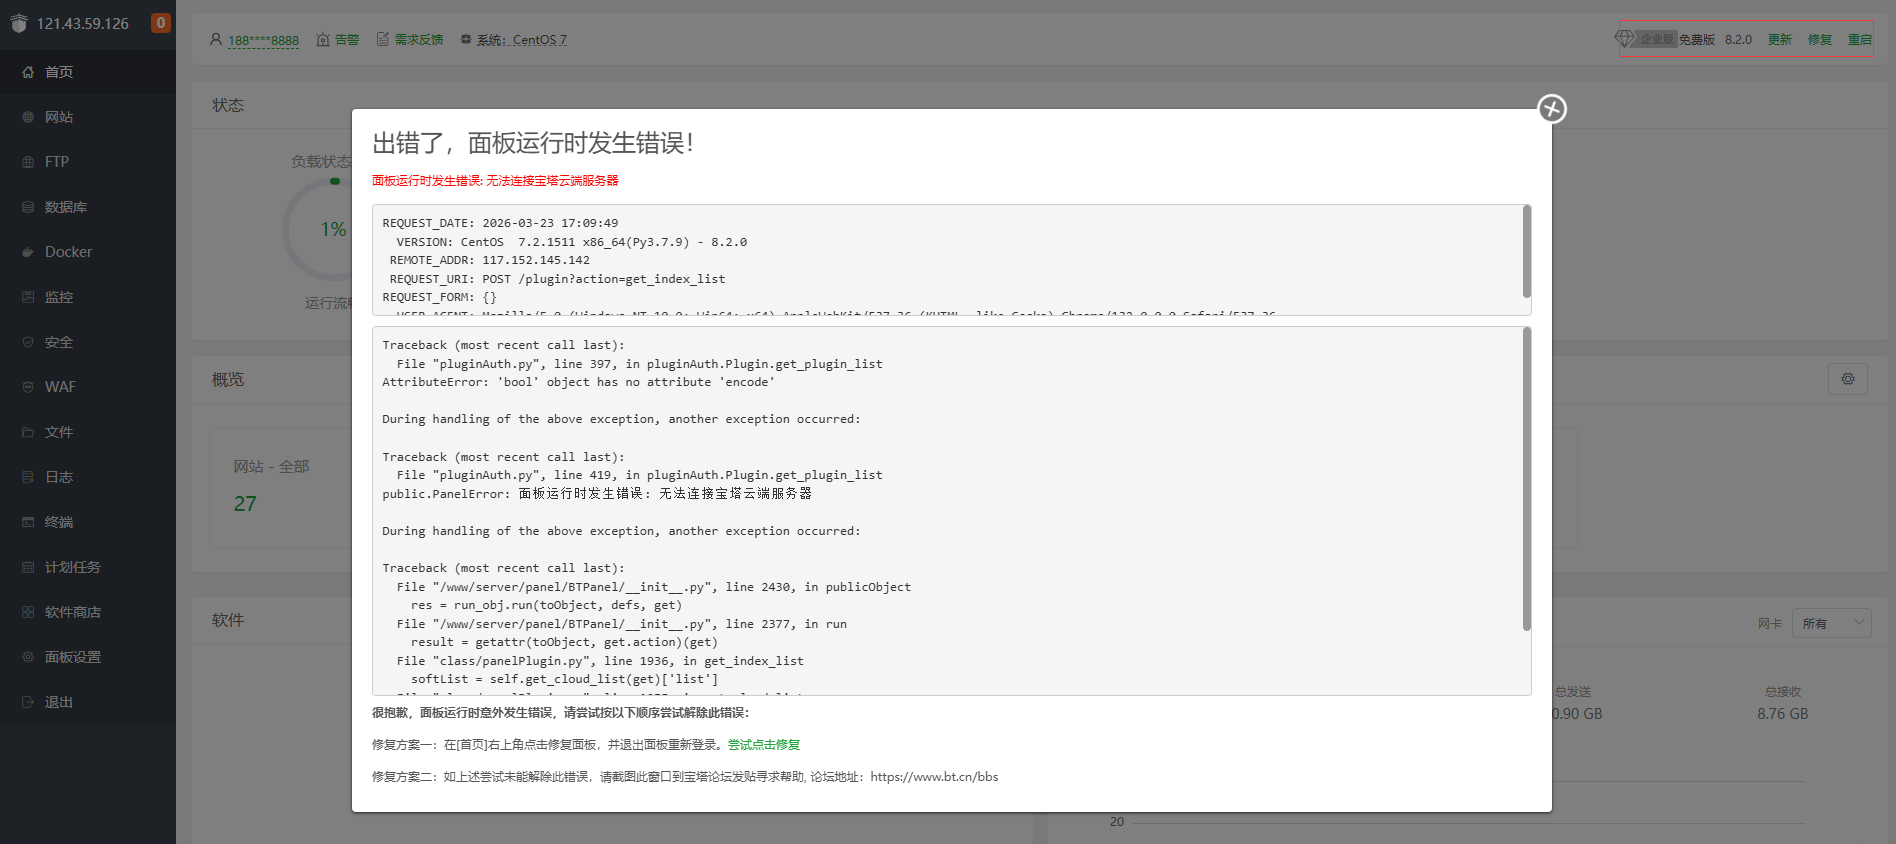Viewport: 1896px width, 844px height.
Task: Click the home icon for 首页
Action: [x=28, y=72]
